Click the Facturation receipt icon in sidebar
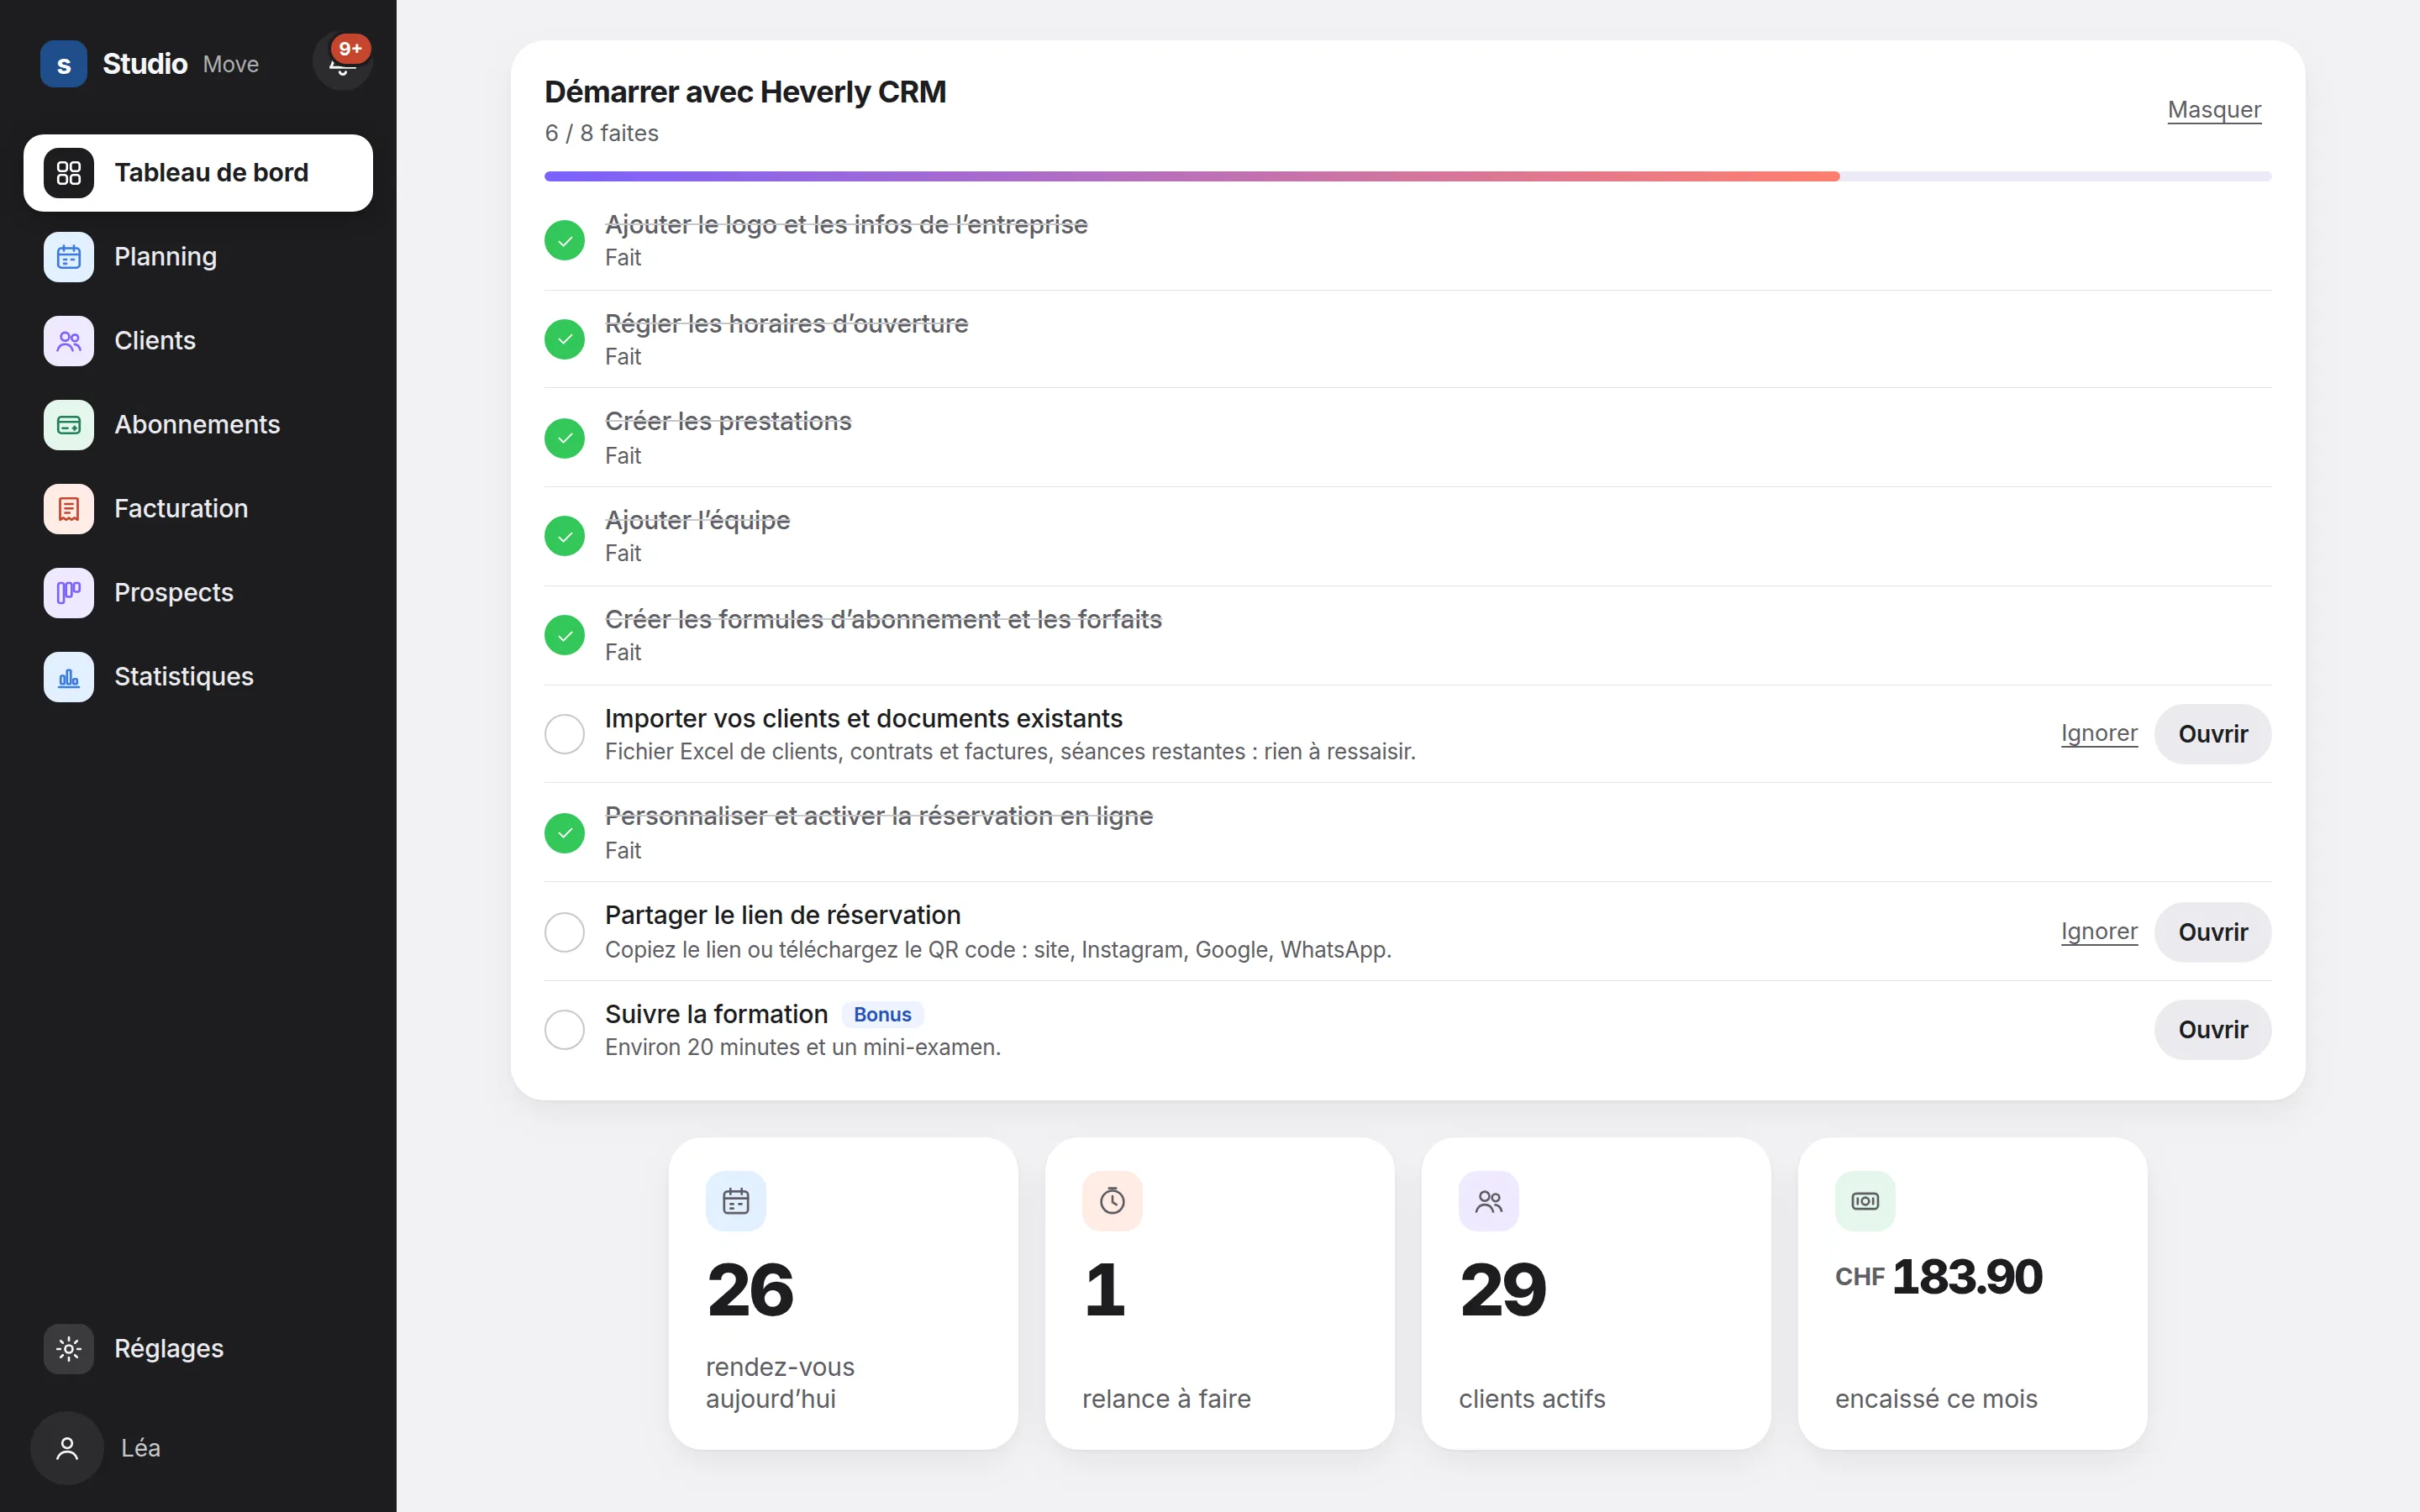The image size is (2420, 1512). tap(69, 509)
